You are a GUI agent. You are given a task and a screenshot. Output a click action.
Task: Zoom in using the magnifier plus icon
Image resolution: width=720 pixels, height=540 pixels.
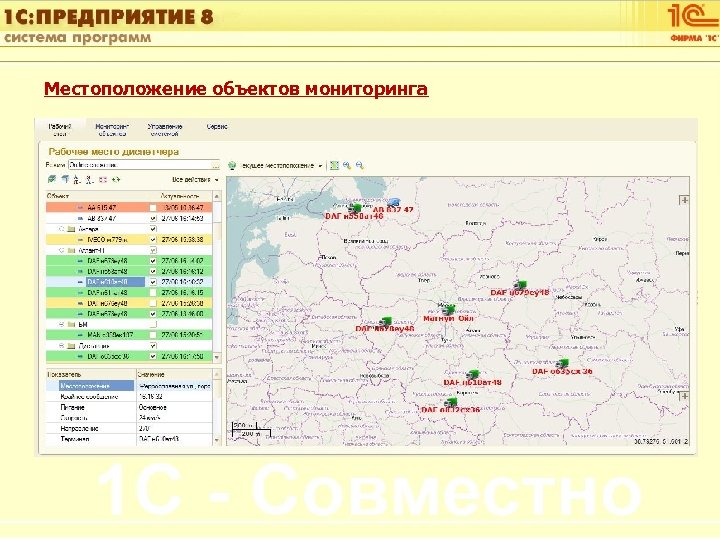[x=347, y=165]
